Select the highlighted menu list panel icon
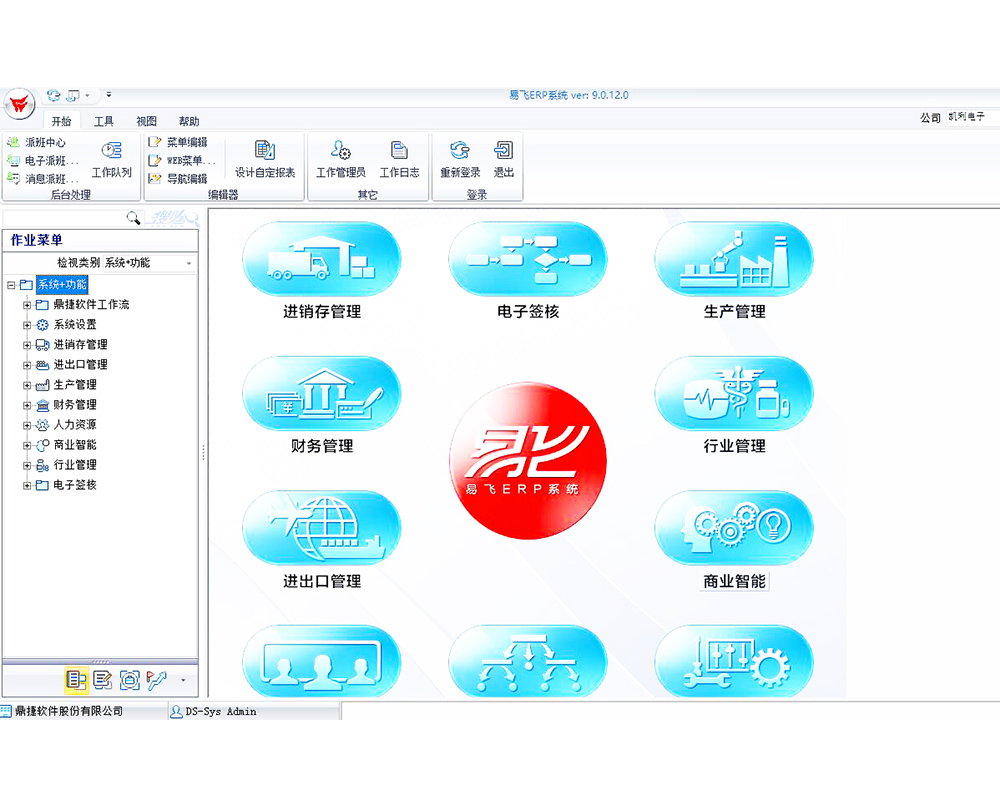1000x800 pixels. (77, 680)
